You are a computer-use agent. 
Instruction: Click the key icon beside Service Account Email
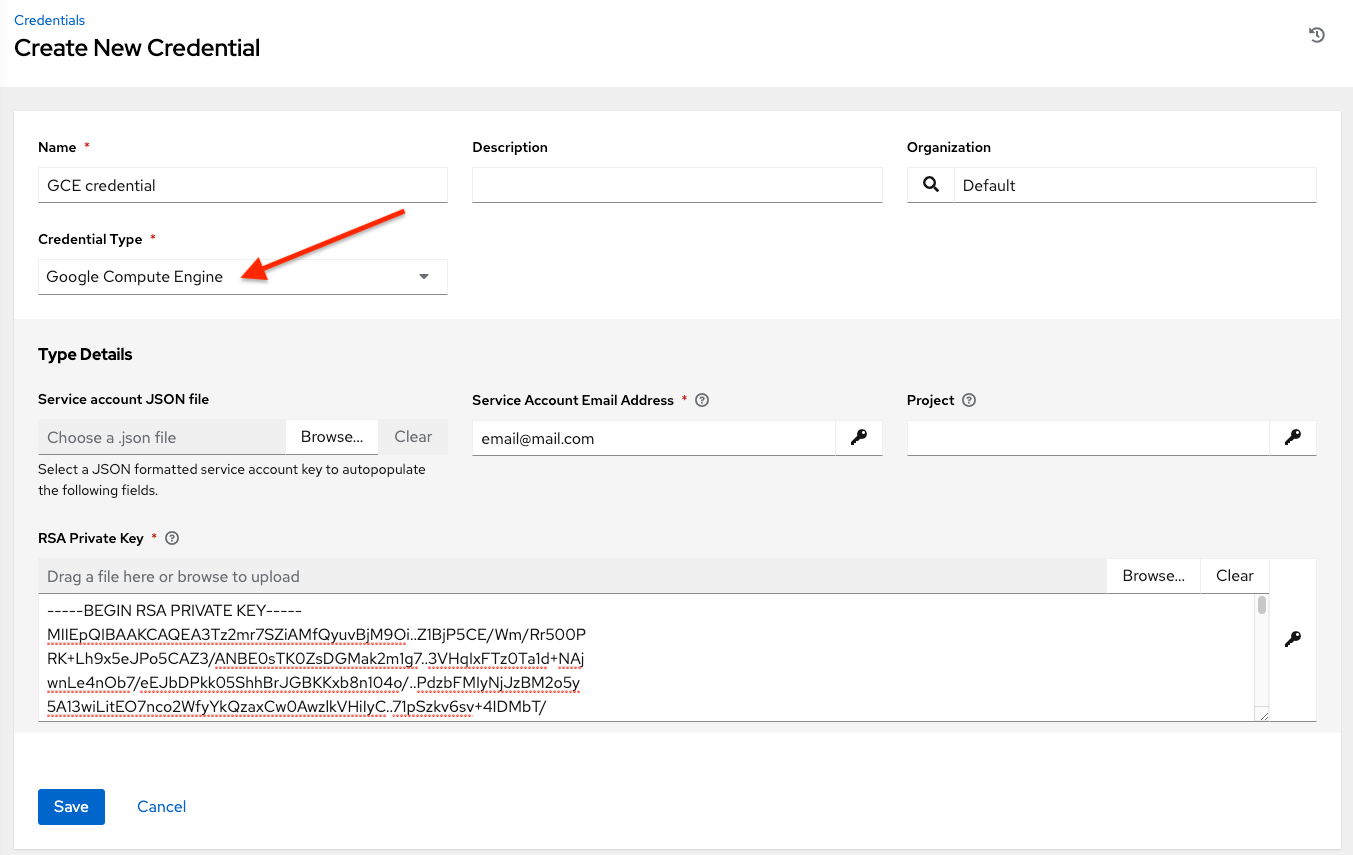(x=859, y=438)
